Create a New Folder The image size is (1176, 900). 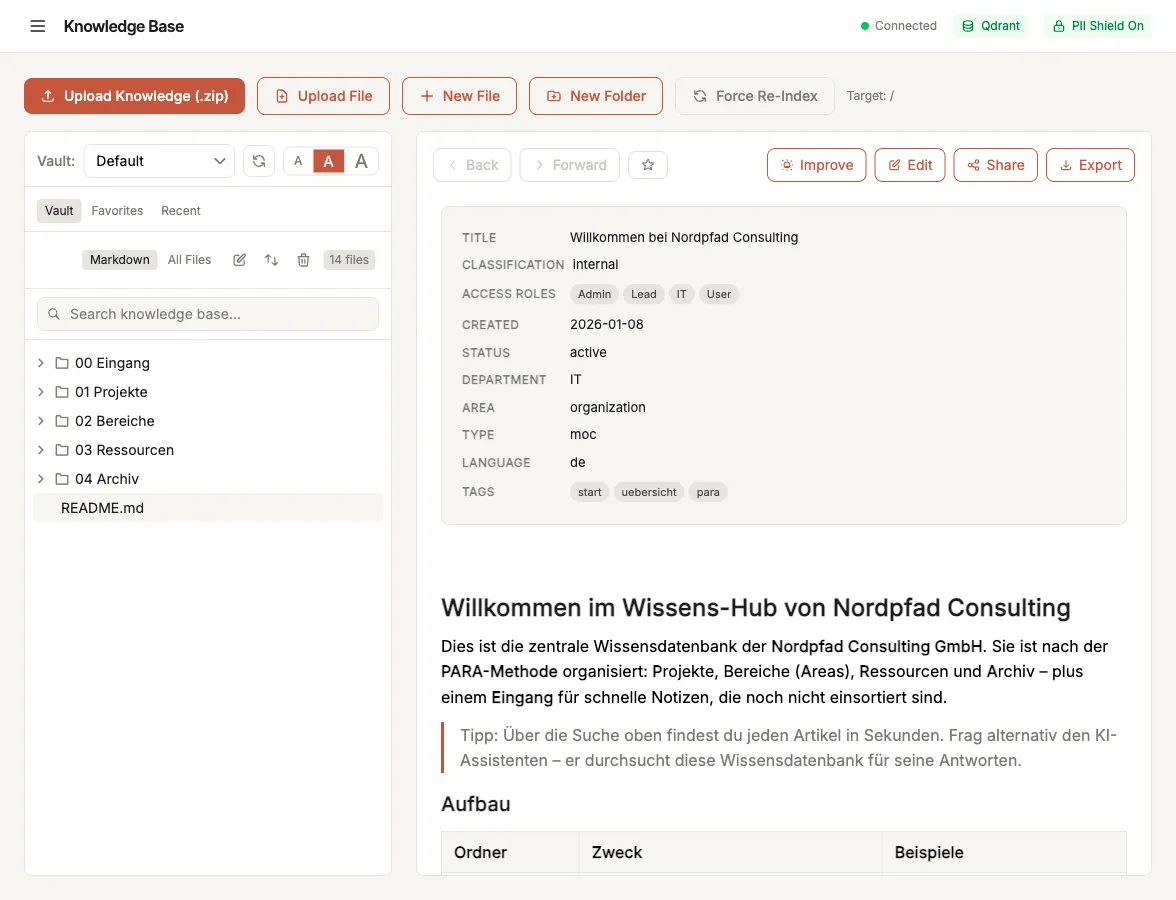[596, 96]
